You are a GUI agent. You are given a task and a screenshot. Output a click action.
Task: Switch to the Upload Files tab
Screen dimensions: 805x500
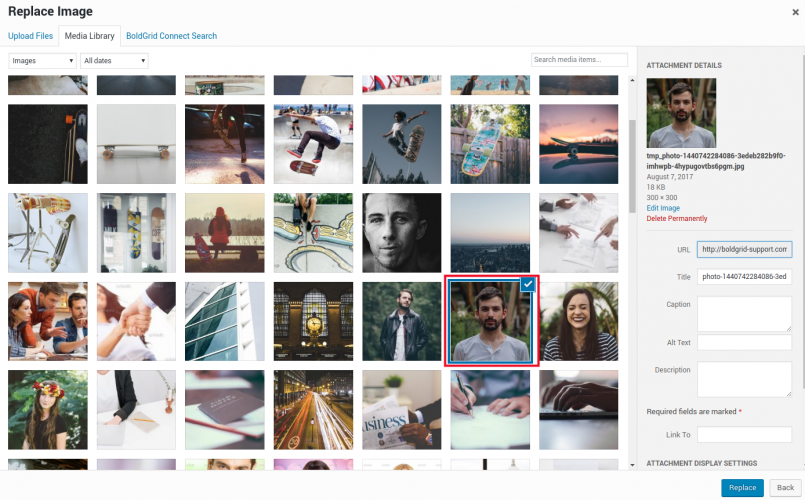[30, 36]
